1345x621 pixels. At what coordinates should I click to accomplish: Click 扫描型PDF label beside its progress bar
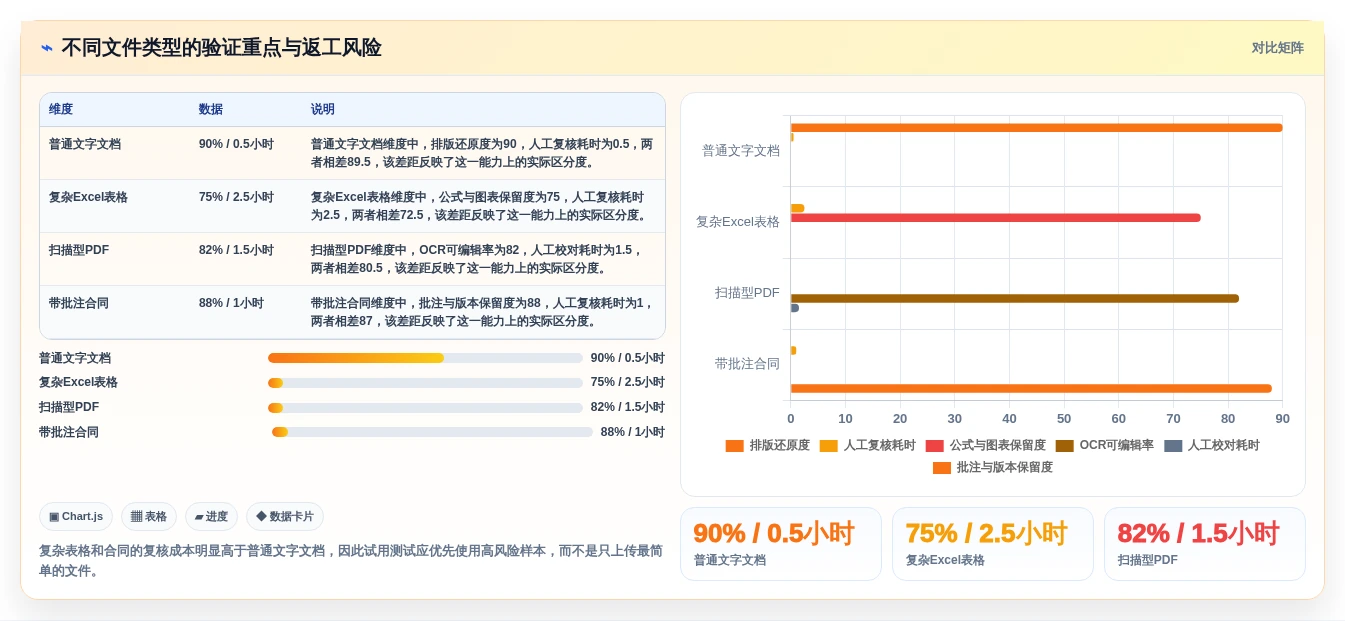coord(69,407)
